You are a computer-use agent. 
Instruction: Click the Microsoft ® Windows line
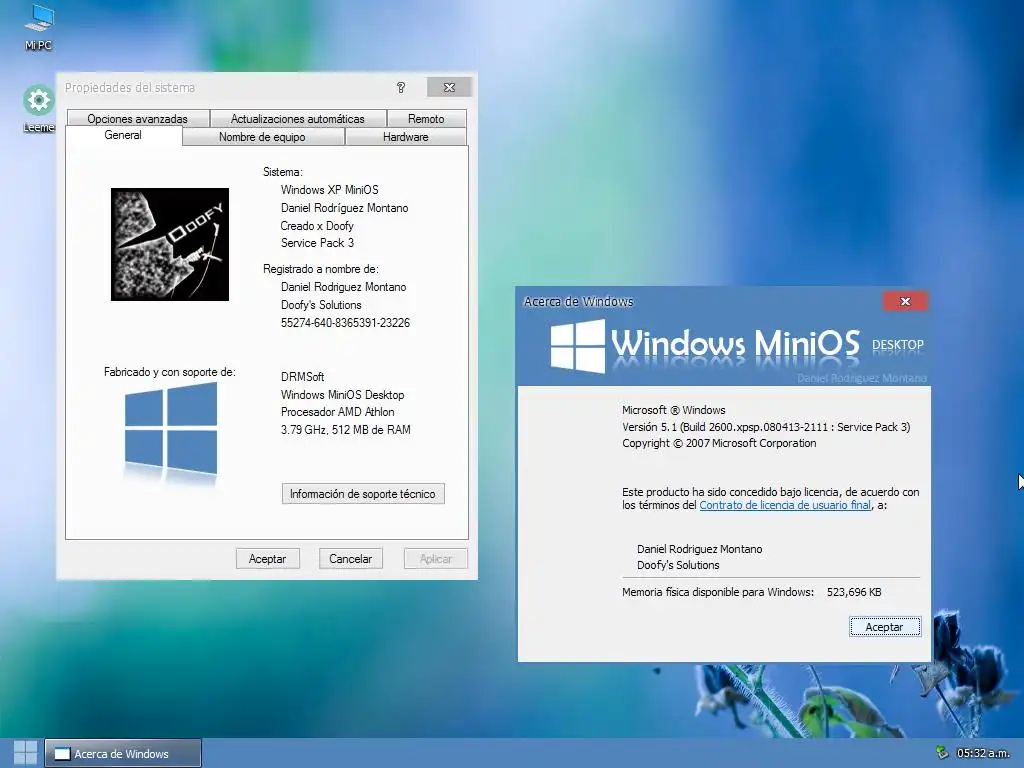tap(673, 410)
